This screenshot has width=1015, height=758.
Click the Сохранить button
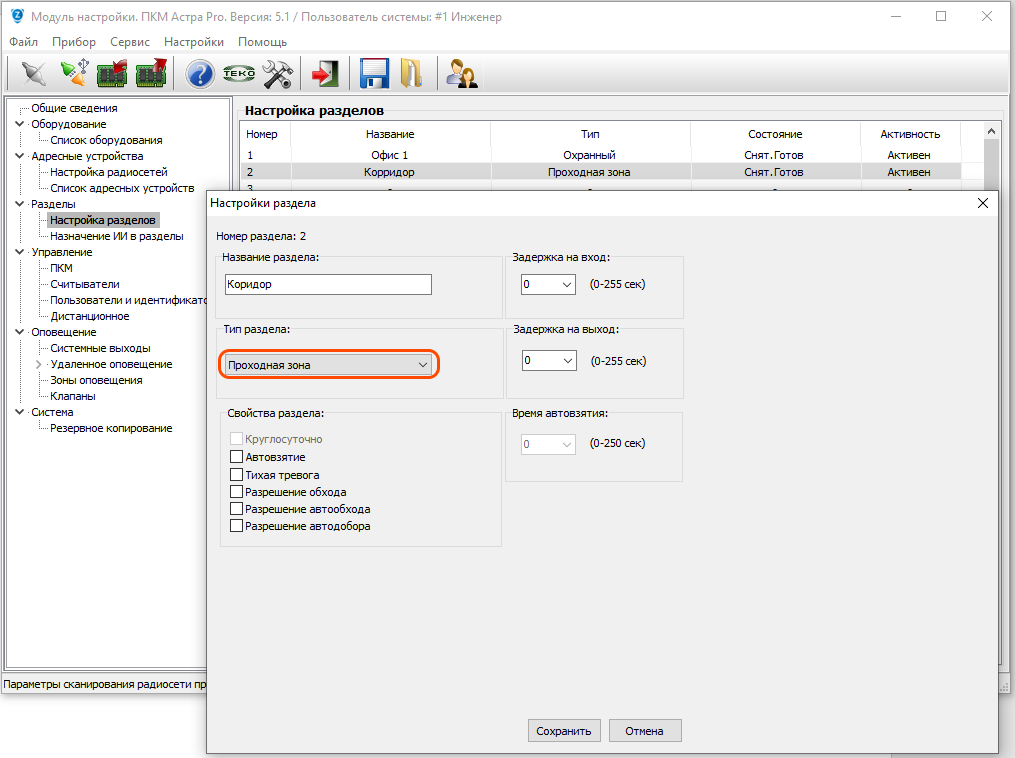pyautogui.click(x=564, y=731)
